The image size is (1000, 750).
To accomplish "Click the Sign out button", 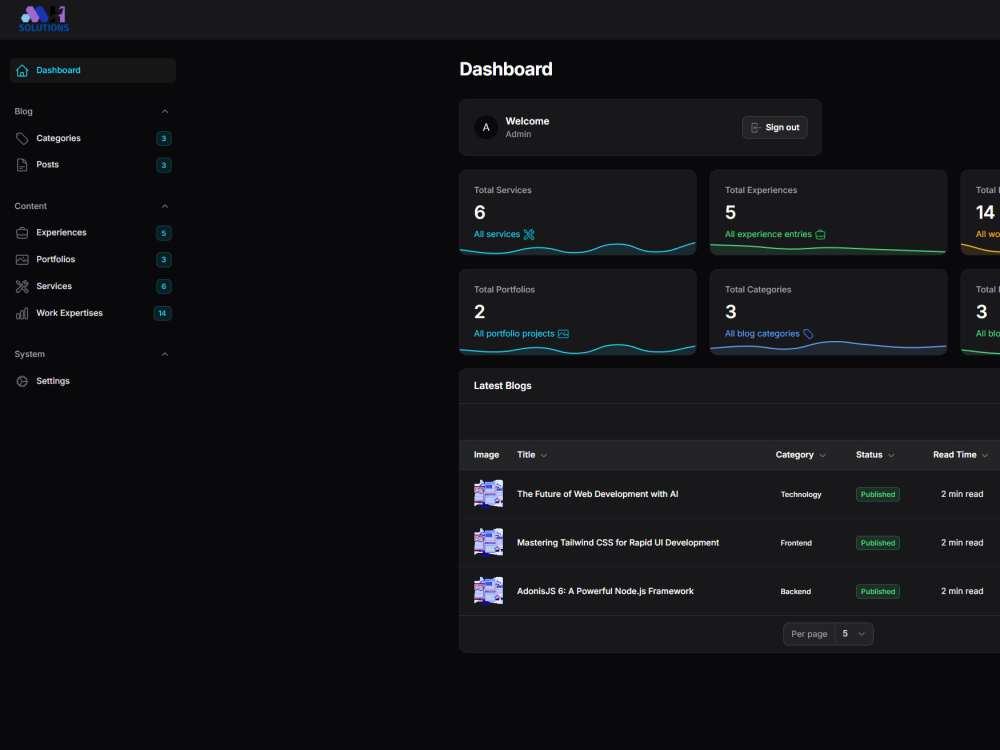I will 775,128.
